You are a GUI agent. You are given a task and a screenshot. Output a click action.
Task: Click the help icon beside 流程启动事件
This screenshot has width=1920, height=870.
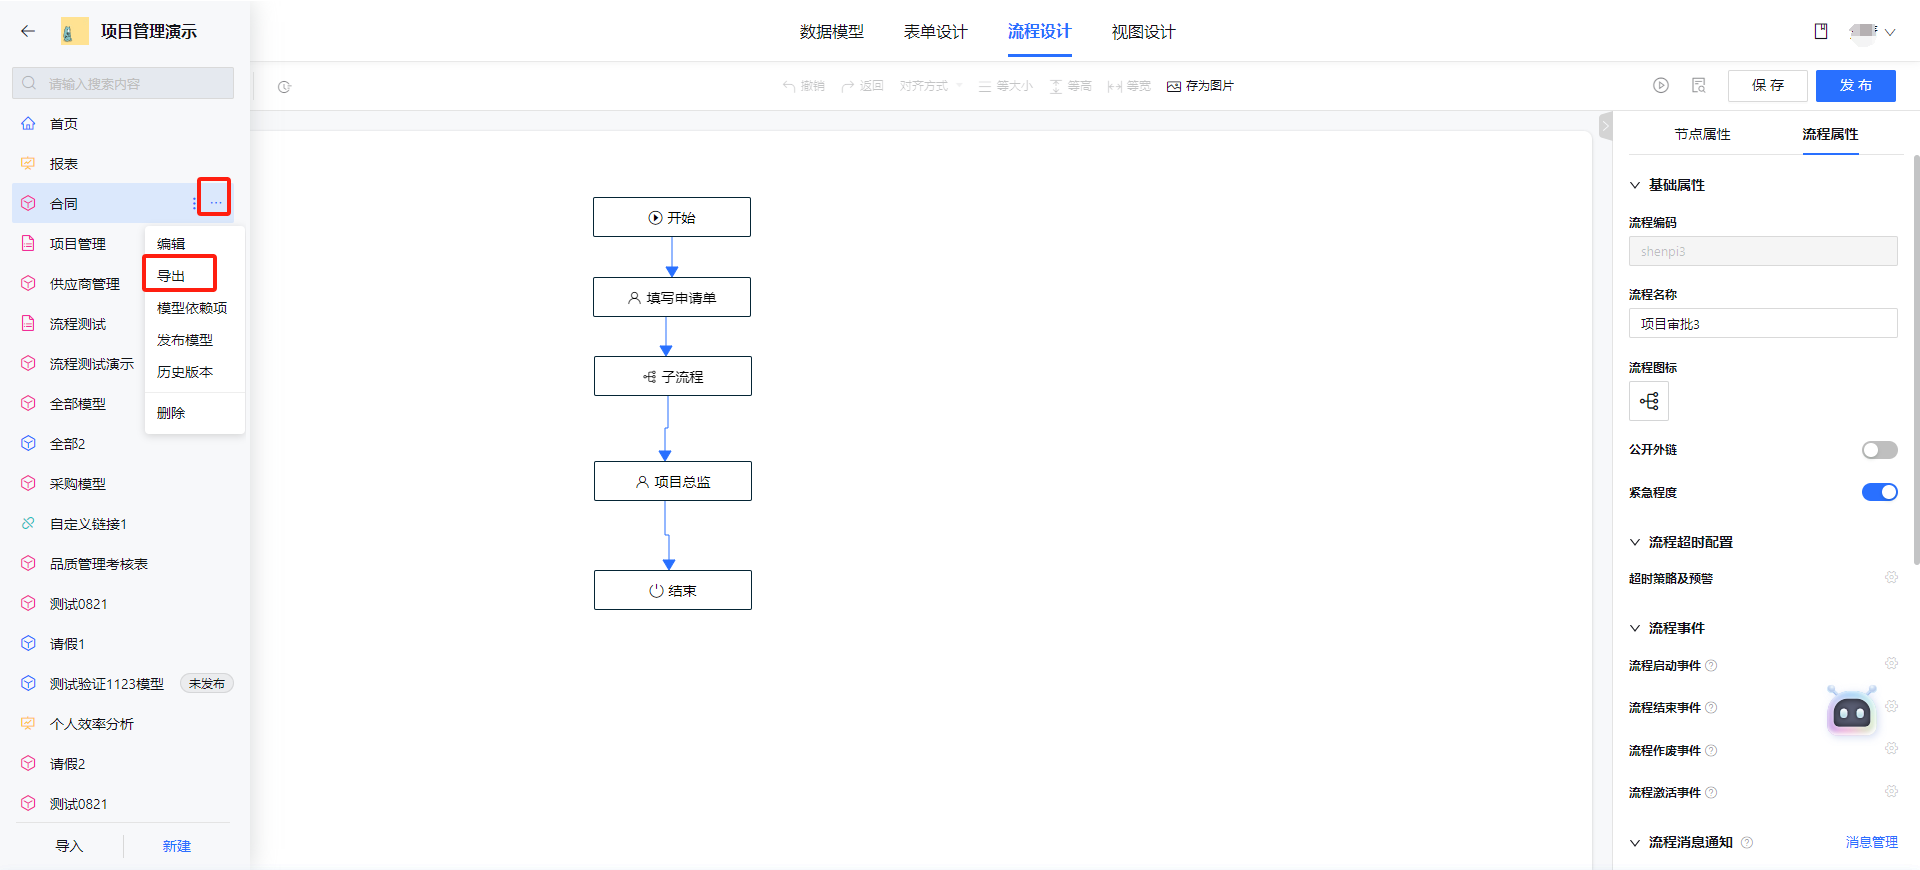click(x=1711, y=666)
